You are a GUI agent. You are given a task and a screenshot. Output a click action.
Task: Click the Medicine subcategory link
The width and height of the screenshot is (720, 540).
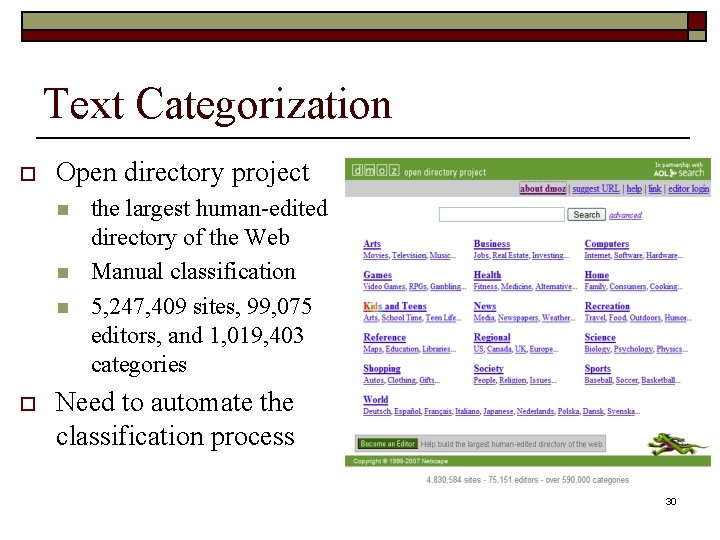tap(516, 287)
